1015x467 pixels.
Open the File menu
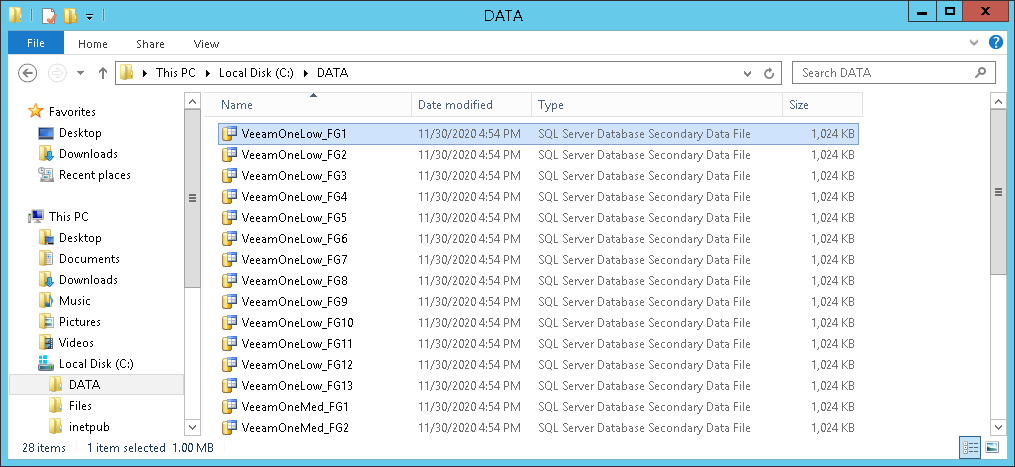coord(36,43)
